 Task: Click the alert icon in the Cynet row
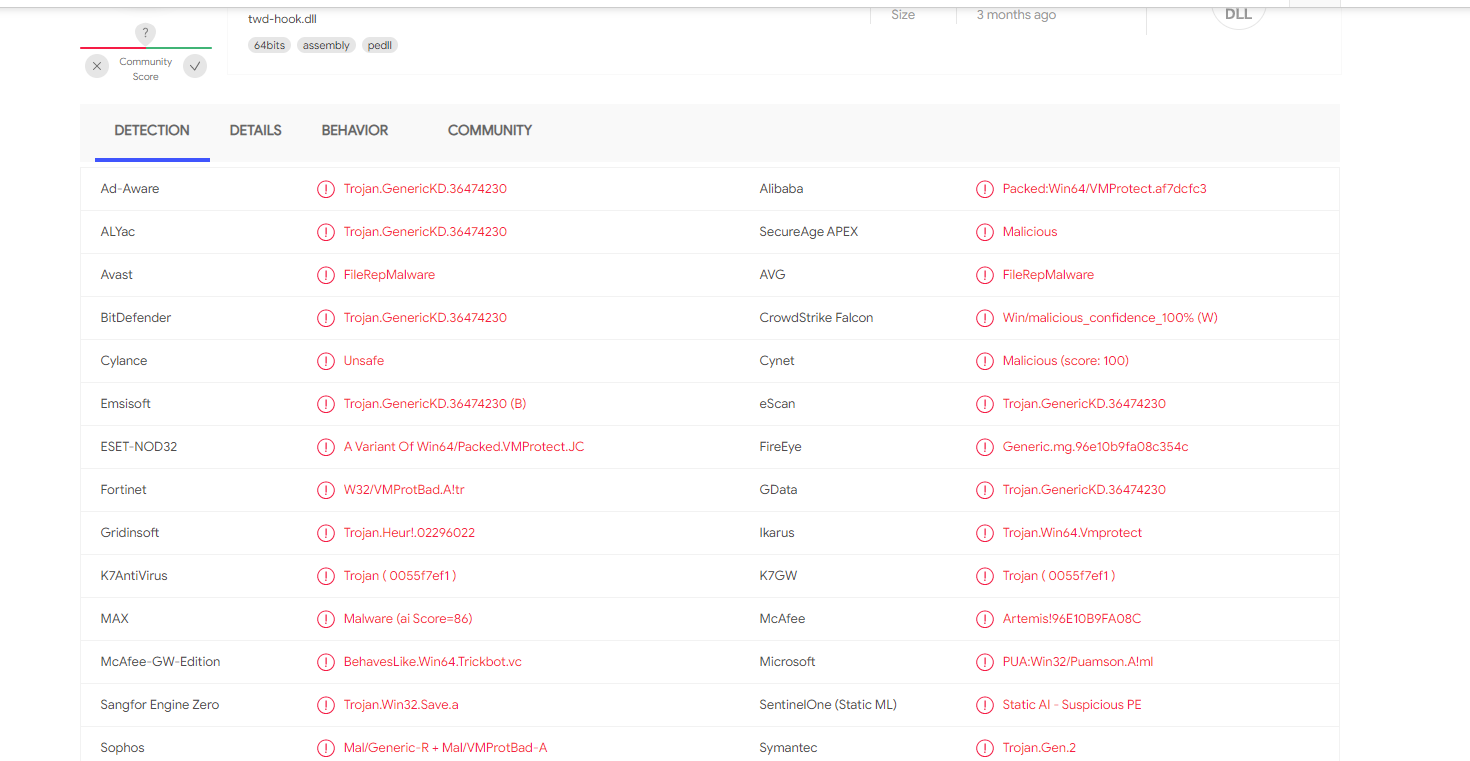pos(985,361)
